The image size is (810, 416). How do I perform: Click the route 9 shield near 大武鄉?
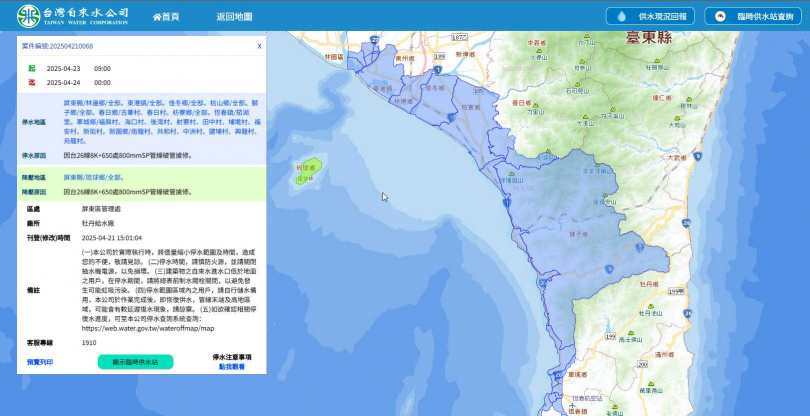pos(697,156)
